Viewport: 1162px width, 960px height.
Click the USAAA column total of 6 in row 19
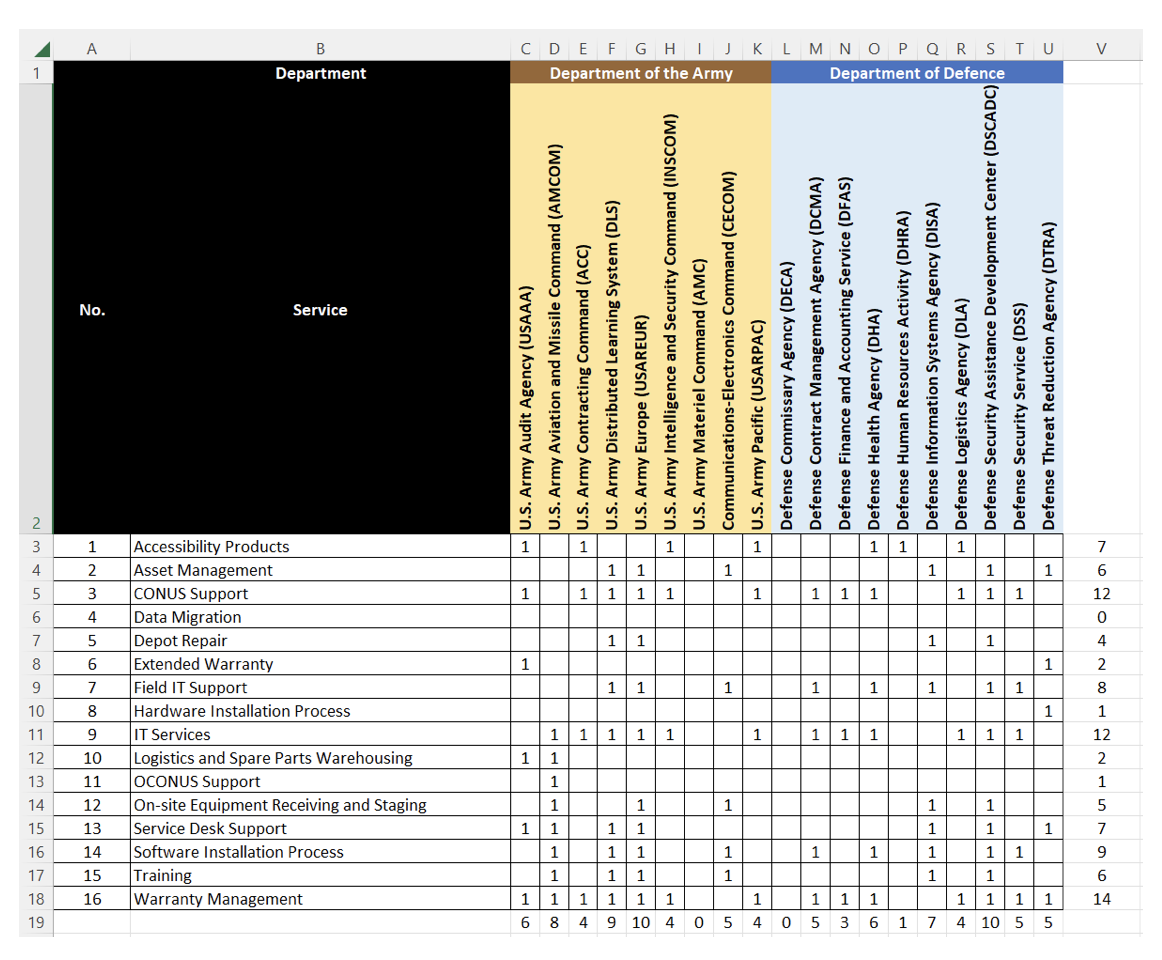pyautogui.click(x=525, y=922)
